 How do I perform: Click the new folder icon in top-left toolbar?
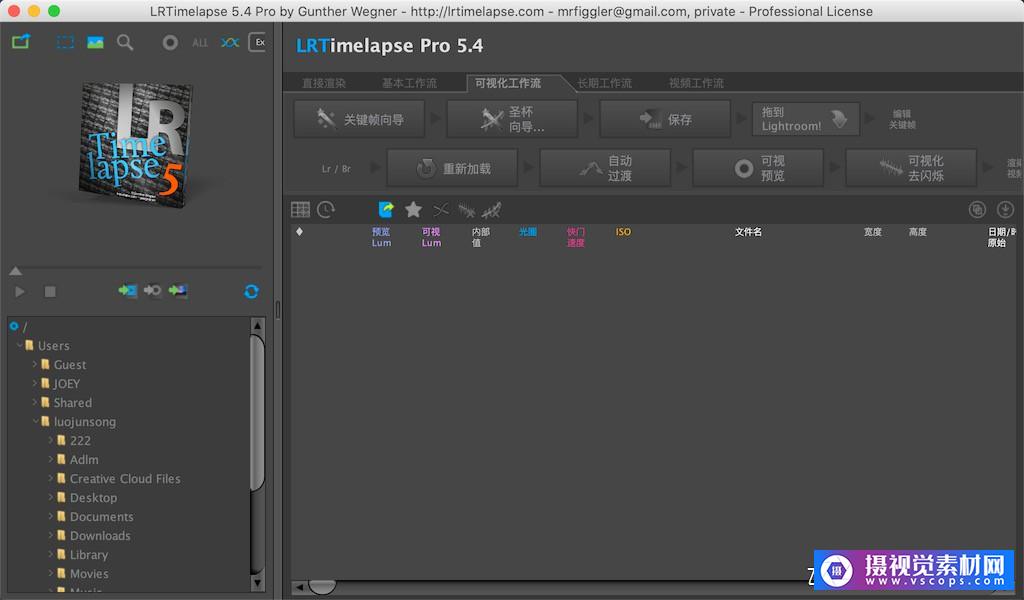tap(21, 42)
